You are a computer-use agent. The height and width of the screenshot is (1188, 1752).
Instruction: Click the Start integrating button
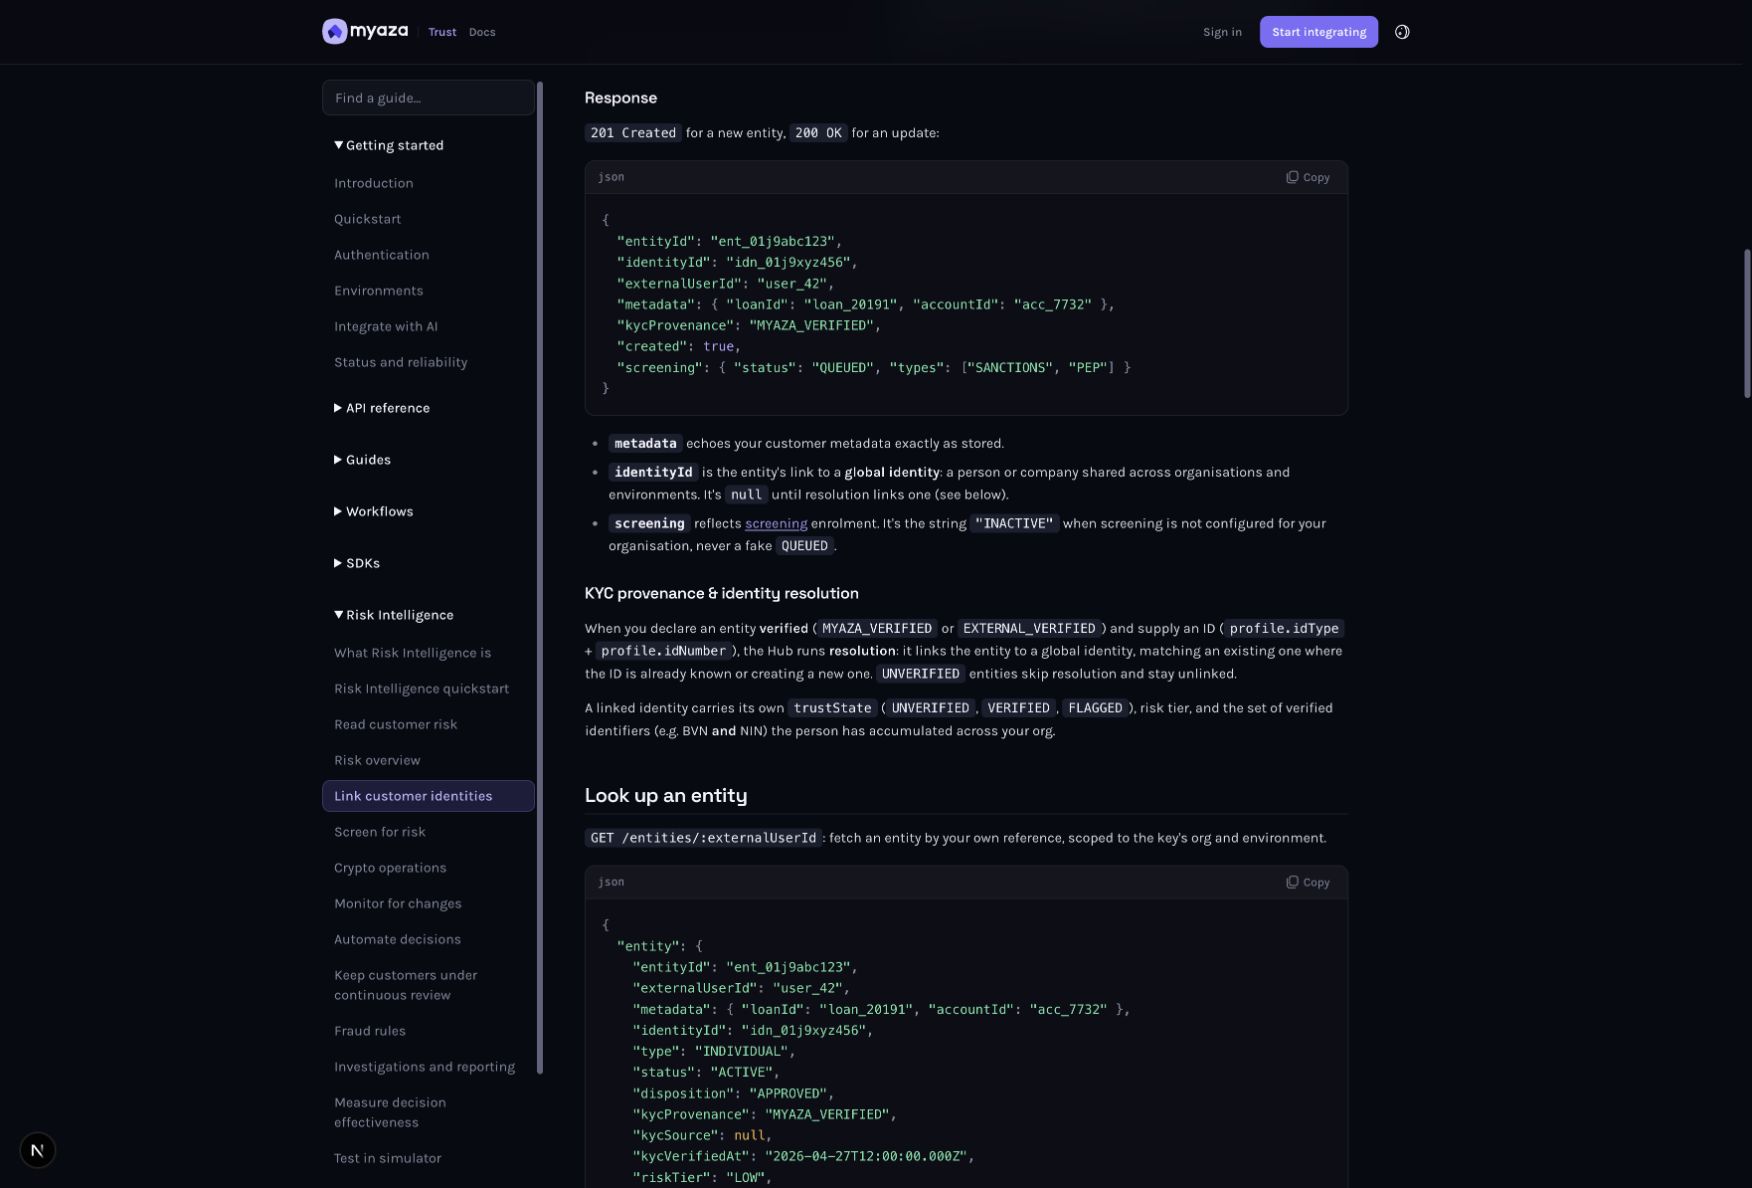point(1318,32)
